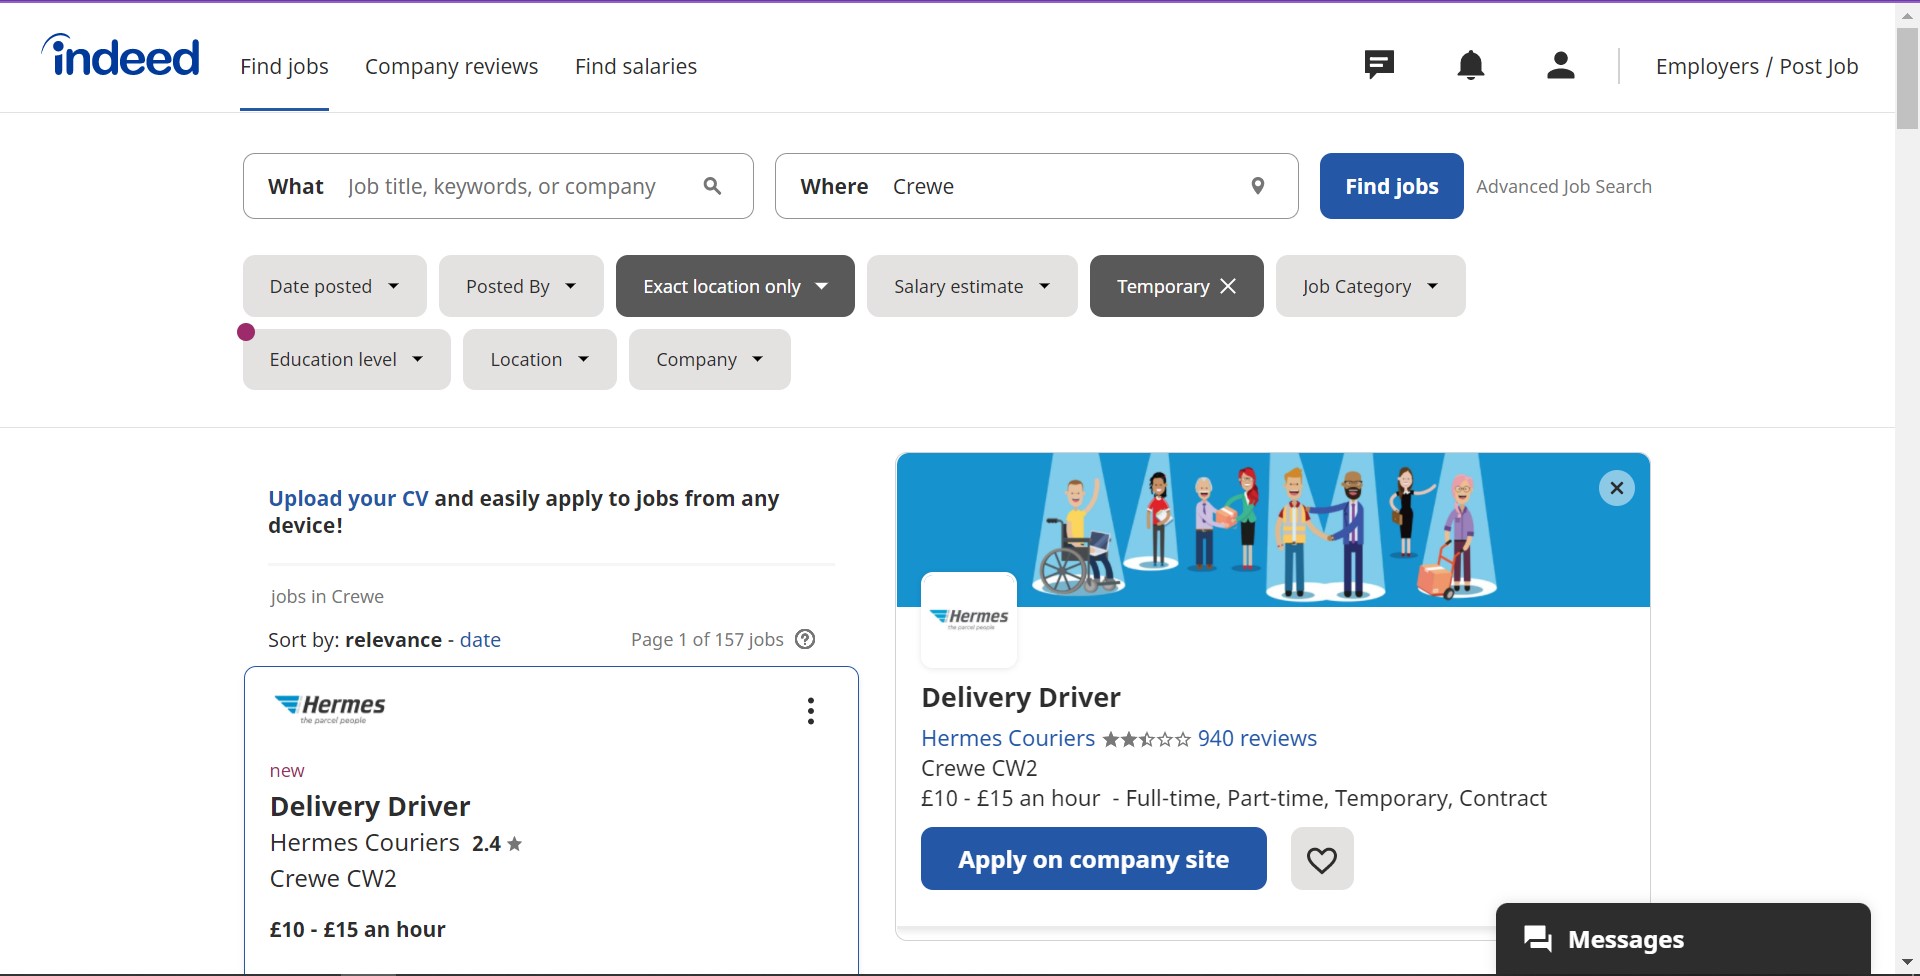Click the location pin in the Where field

coord(1258,186)
